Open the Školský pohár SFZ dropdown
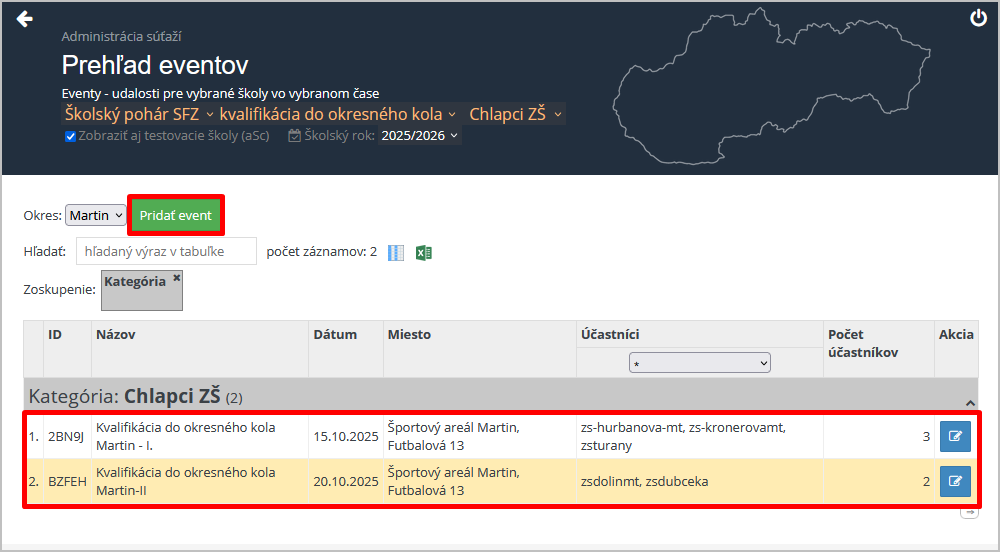 [x=140, y=114]
